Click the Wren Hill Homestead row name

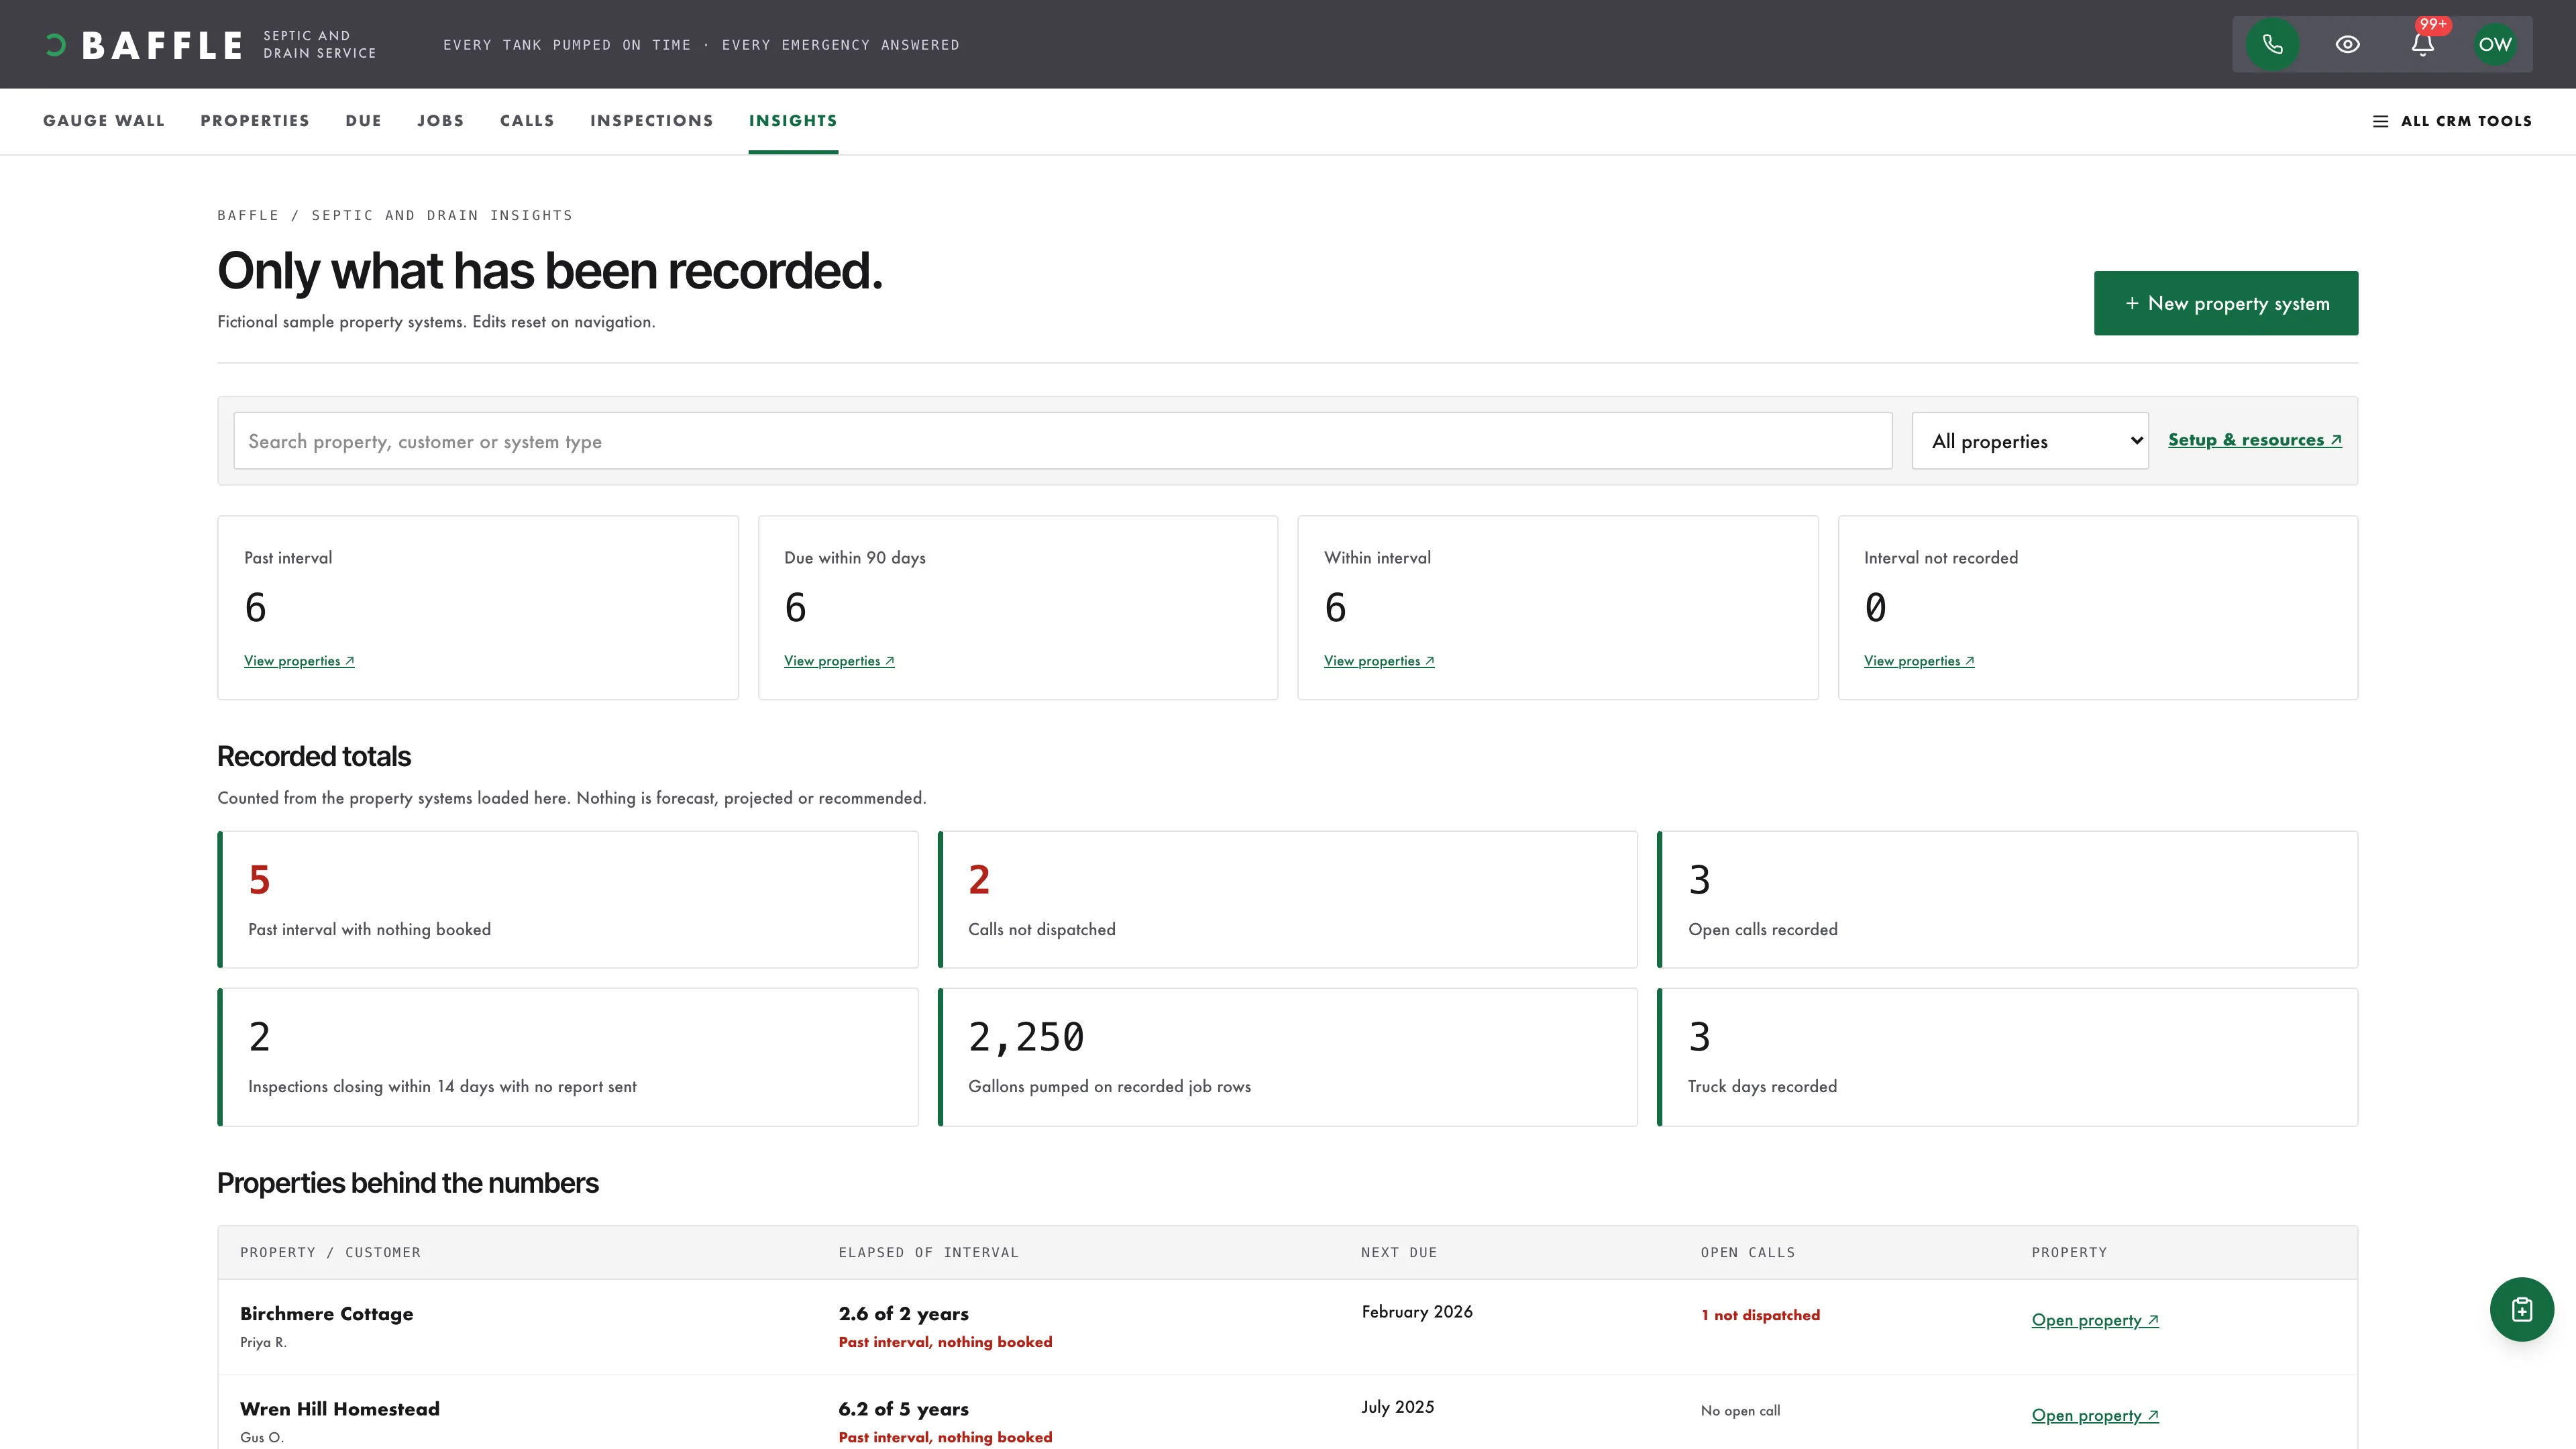(340, 1409)
